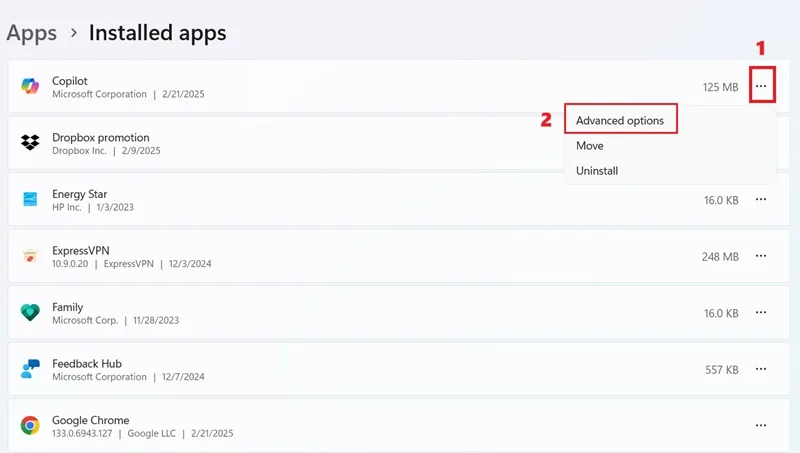The width and height of the screenshot is (800, 453).
Task: Click the ExpressVPN app icon
Action: pos(30,256)
